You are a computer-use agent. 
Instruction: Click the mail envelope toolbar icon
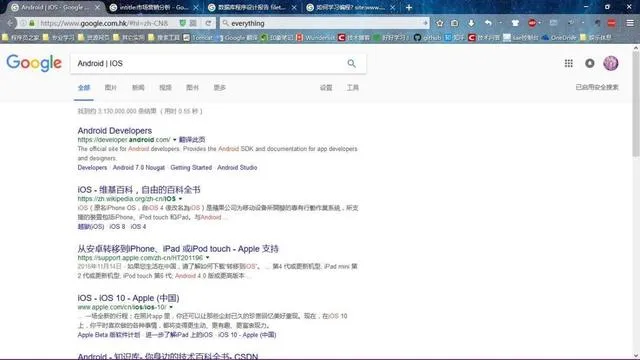click(553, 23)
